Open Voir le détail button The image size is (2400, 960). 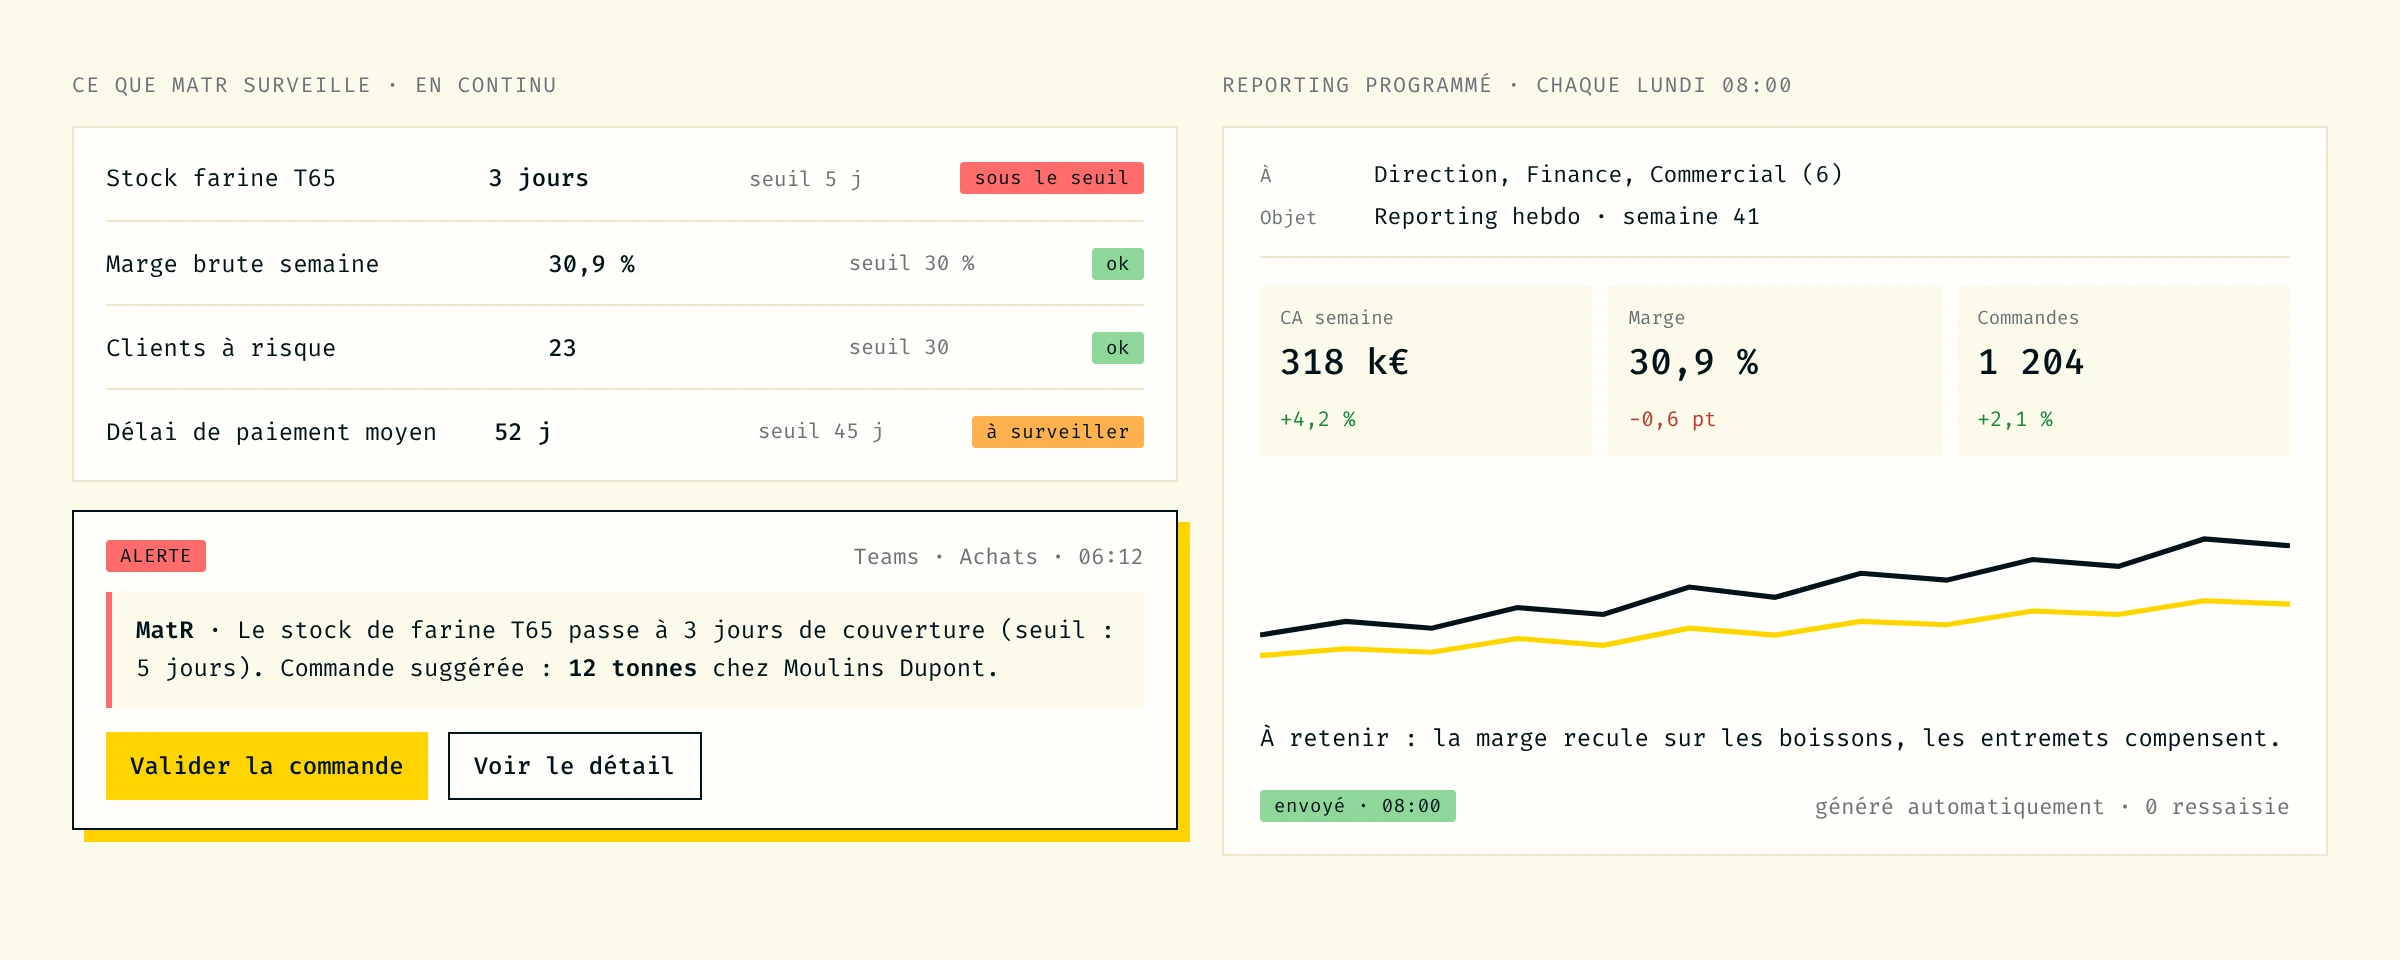(x=575, y=766)
